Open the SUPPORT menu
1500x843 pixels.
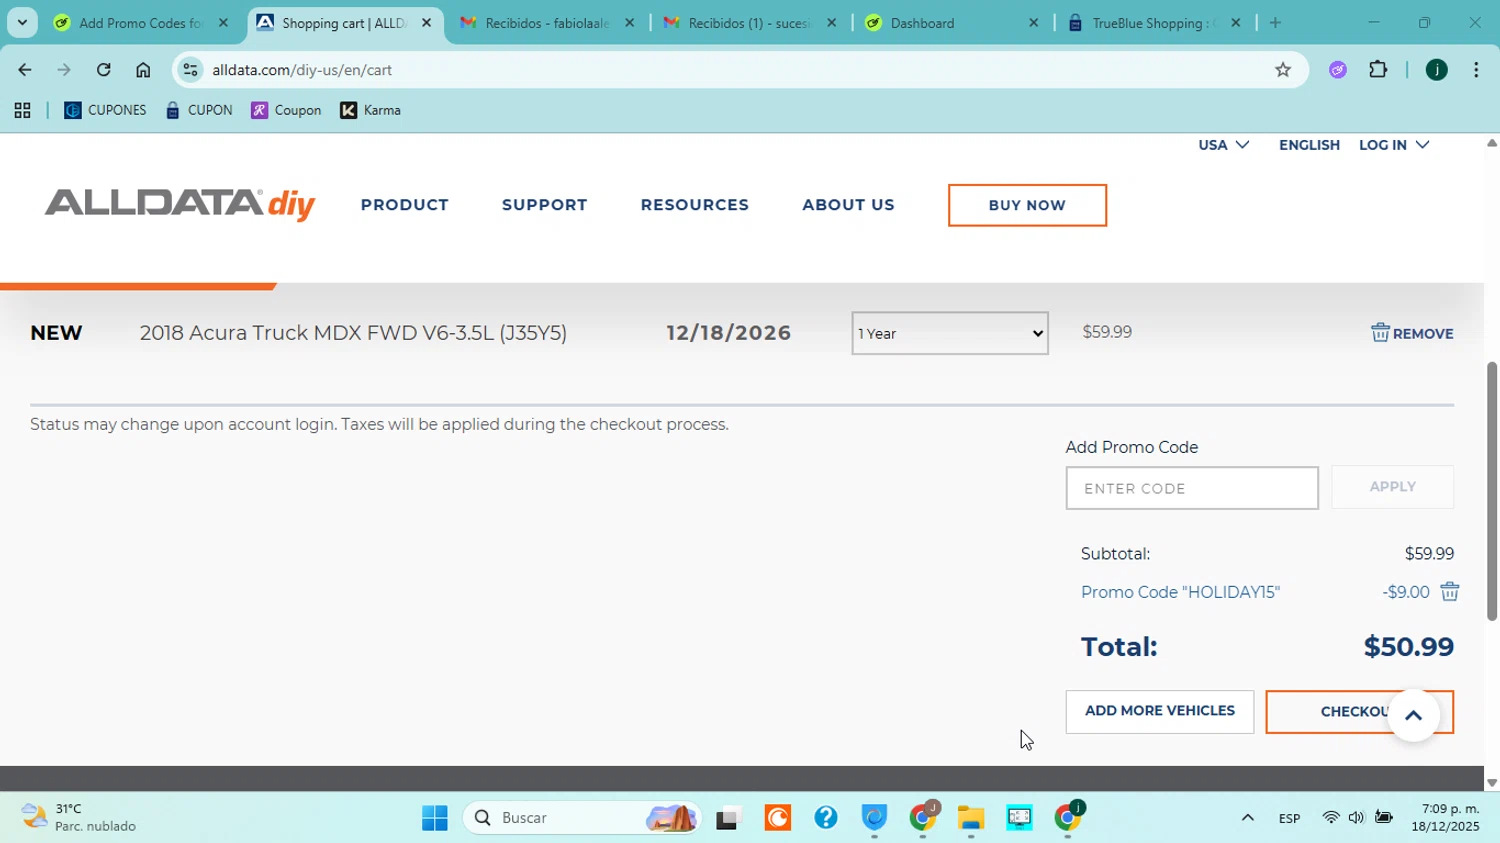click(544, 205)
